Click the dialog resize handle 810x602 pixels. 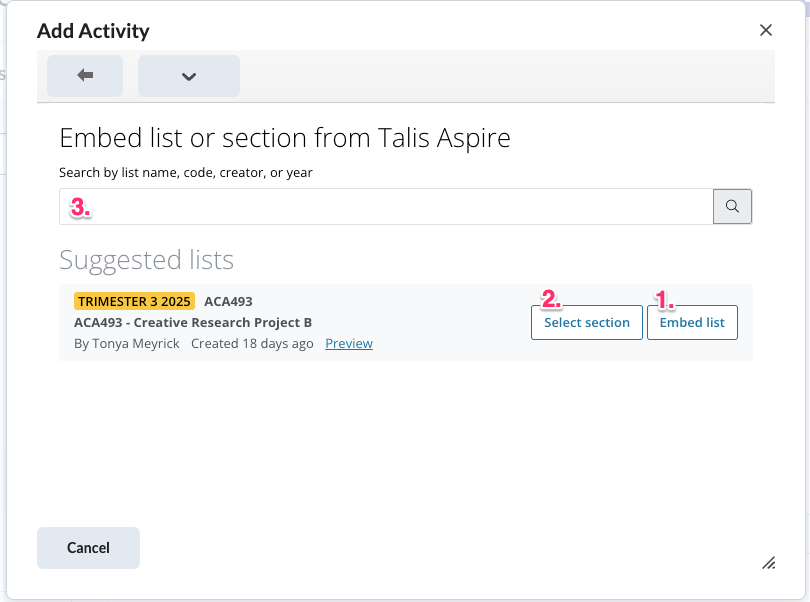tap(768, 563)
